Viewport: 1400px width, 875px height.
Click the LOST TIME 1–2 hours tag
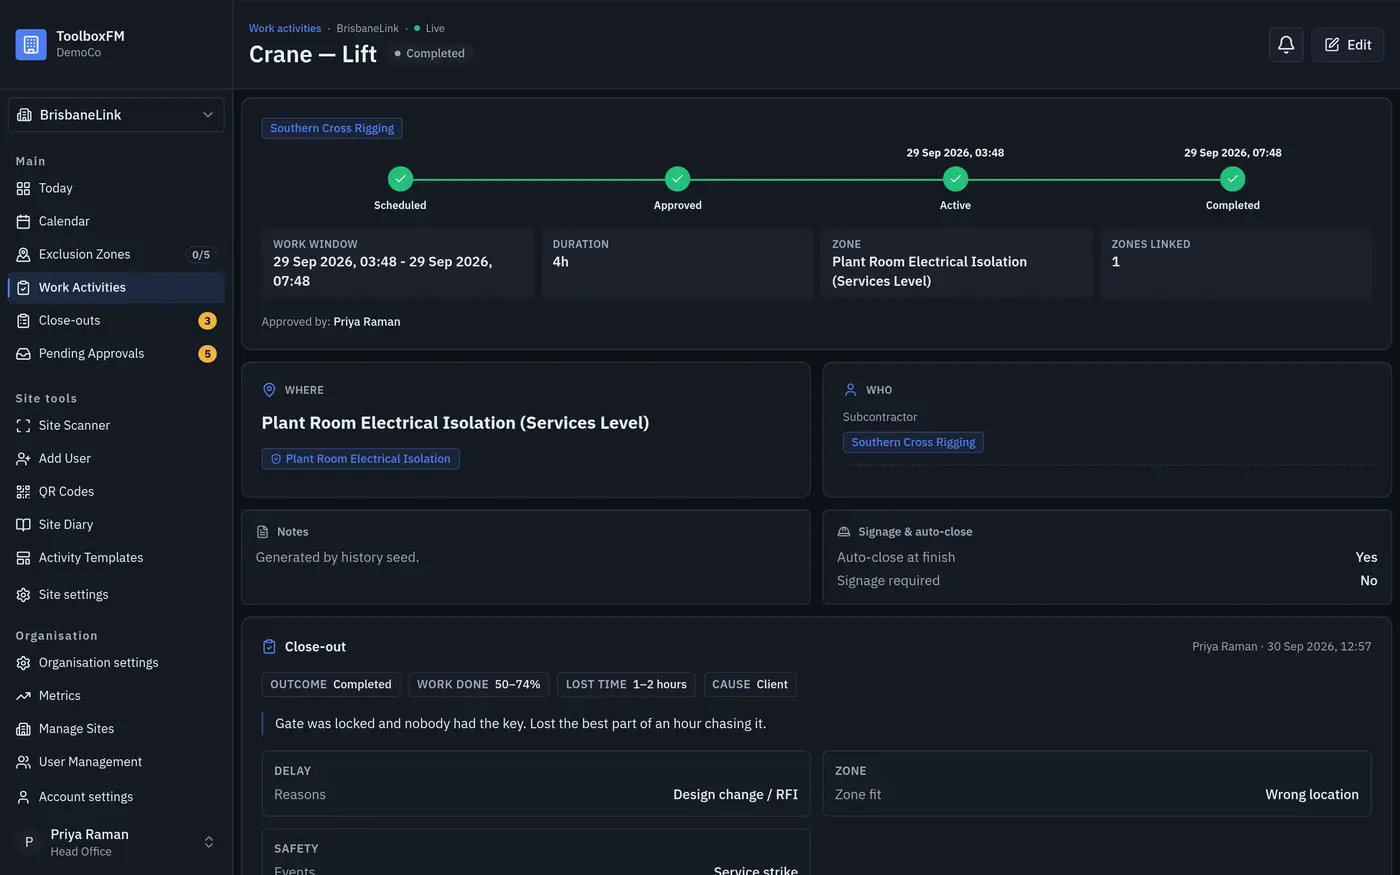(626, 684)
